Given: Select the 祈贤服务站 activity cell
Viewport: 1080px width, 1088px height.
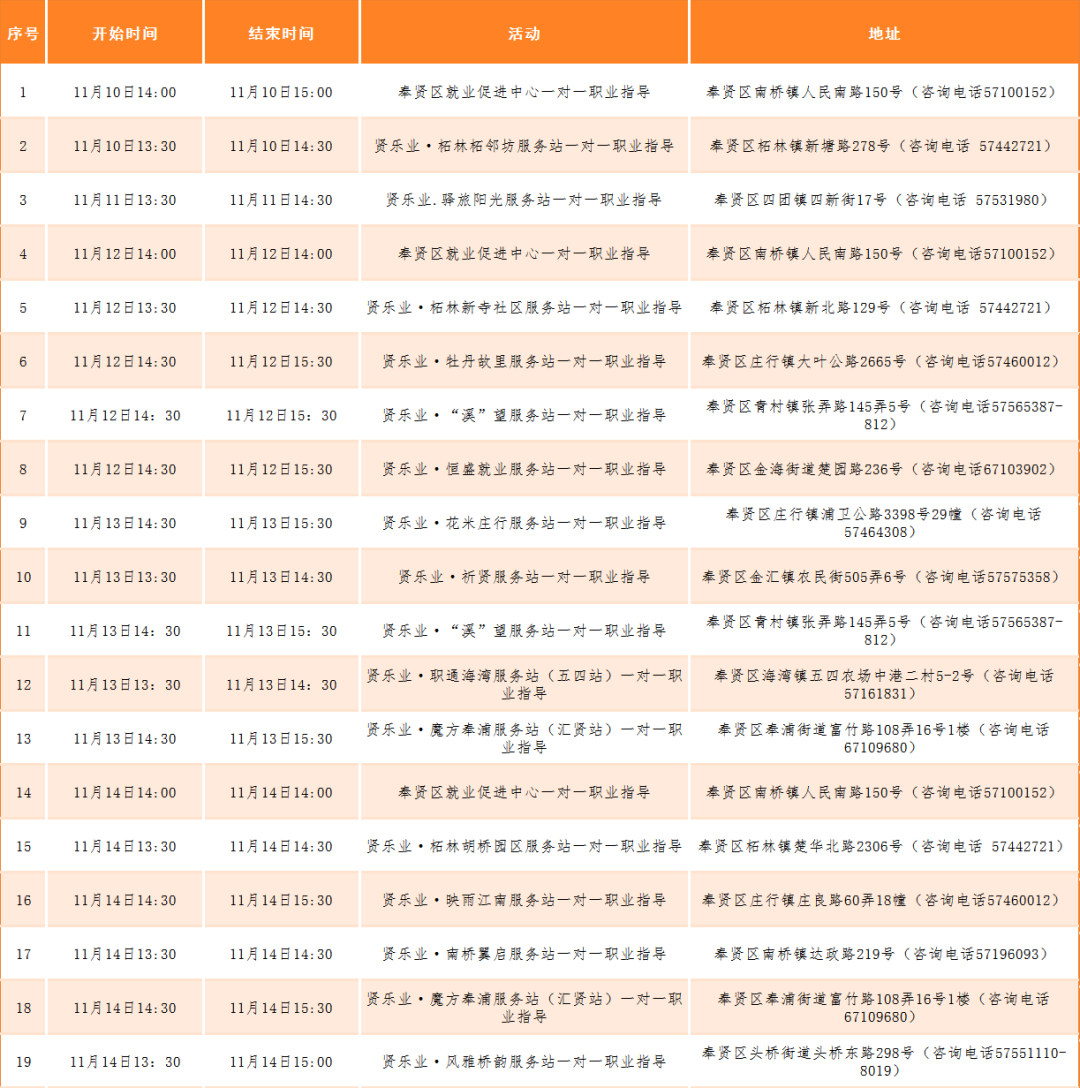Looking at the screenshot, I should point(524,578).
